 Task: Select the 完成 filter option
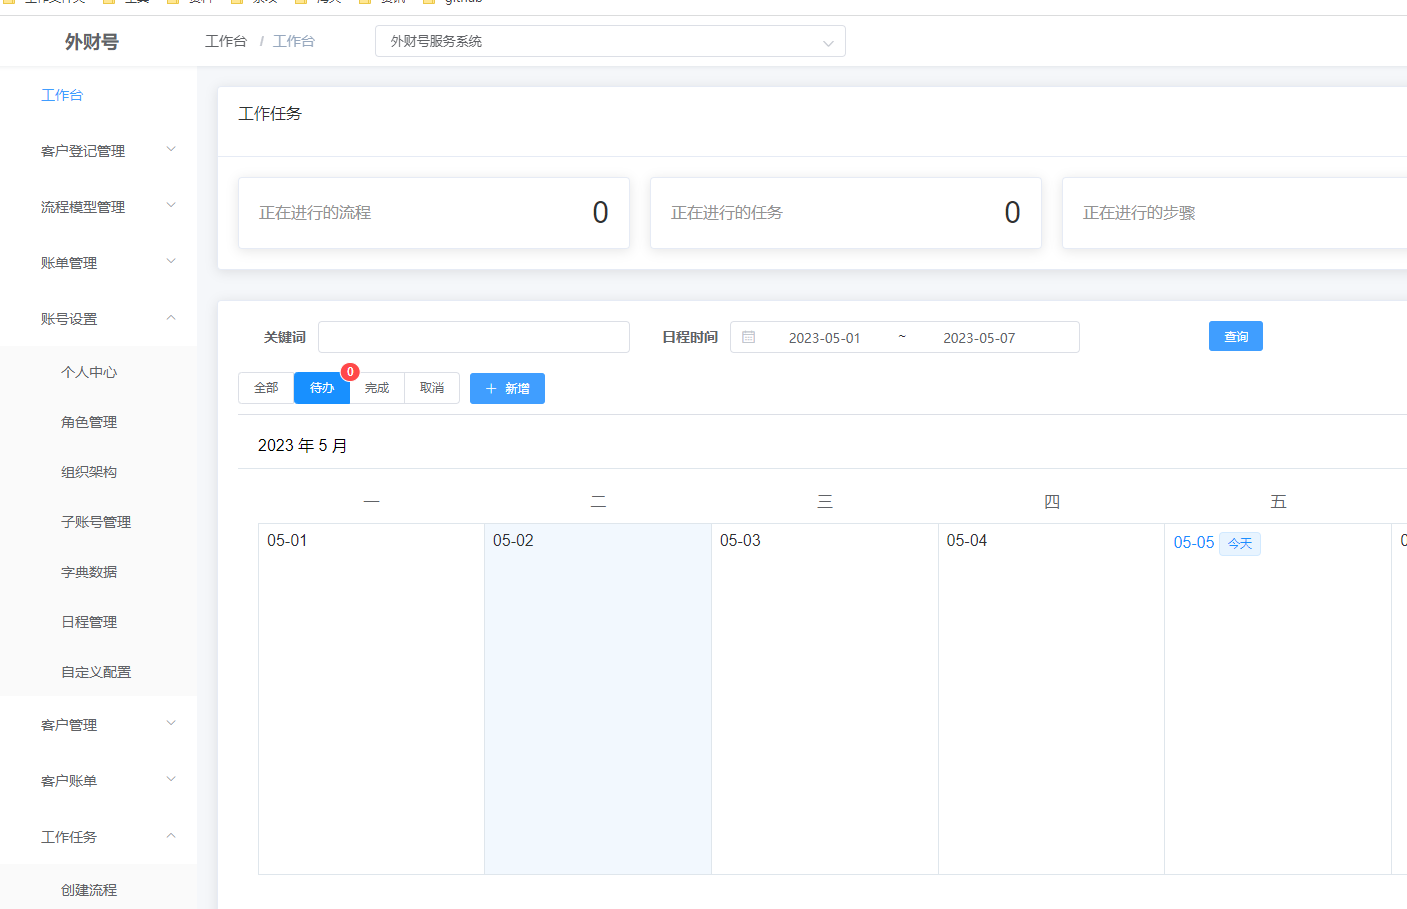(377, 388)
